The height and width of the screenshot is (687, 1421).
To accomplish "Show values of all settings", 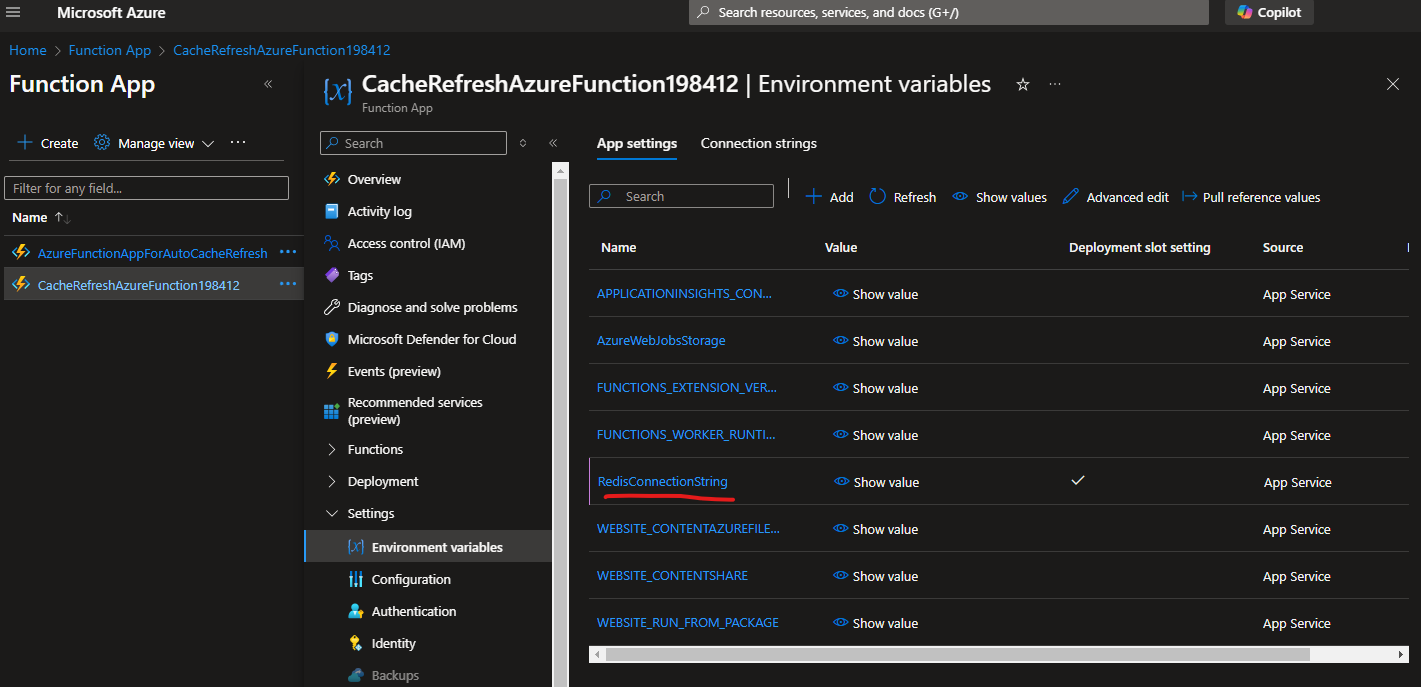I will pyautogui.click(x=1000, y=197).
